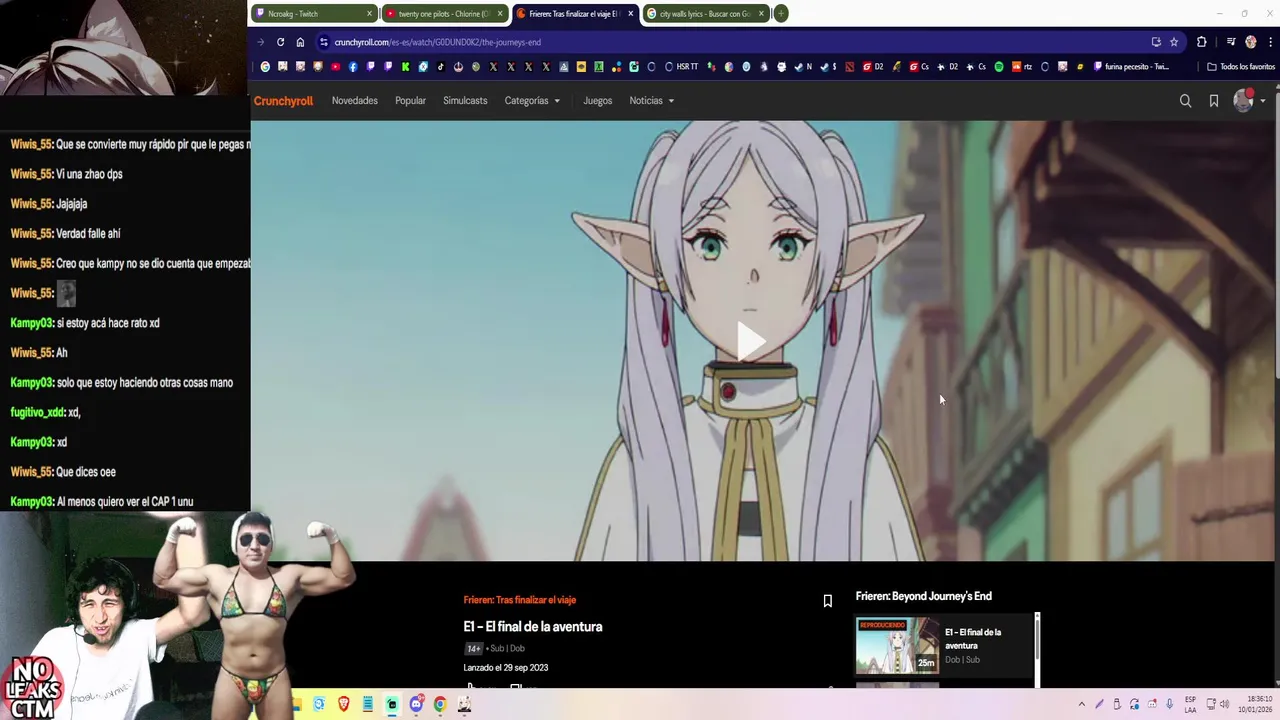This screenshot has width=1280, height=720.
Task: Click Kampy03 username on 'si estoy acá' message
Action: pyautogui.click(x=31, y=323)
